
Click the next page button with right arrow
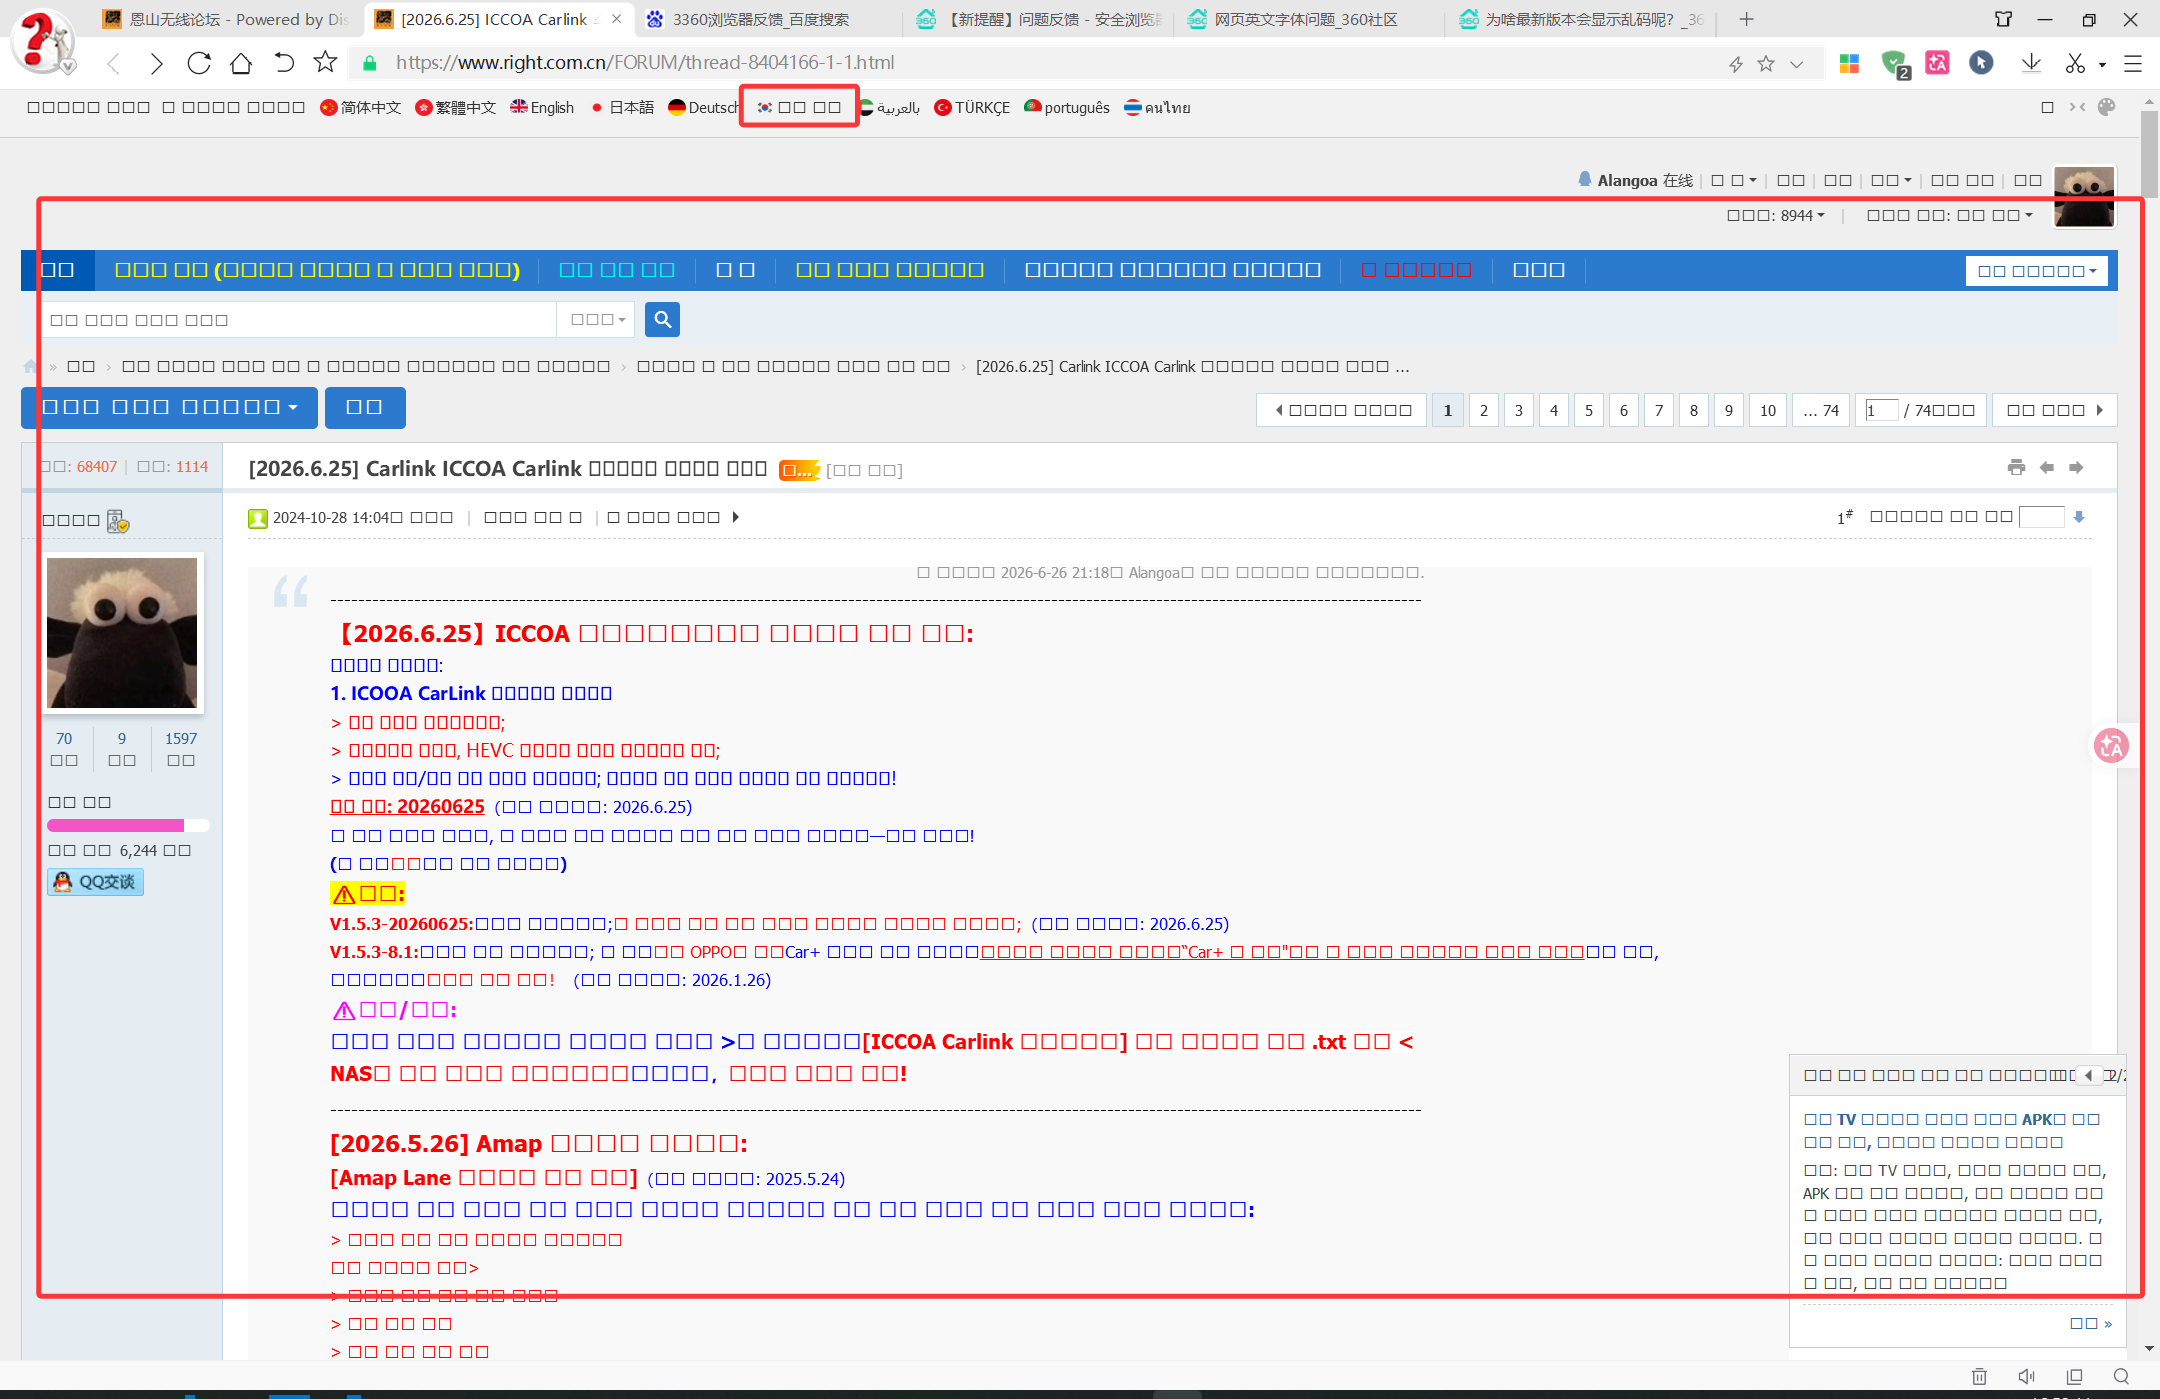(x=2054, y=410)
